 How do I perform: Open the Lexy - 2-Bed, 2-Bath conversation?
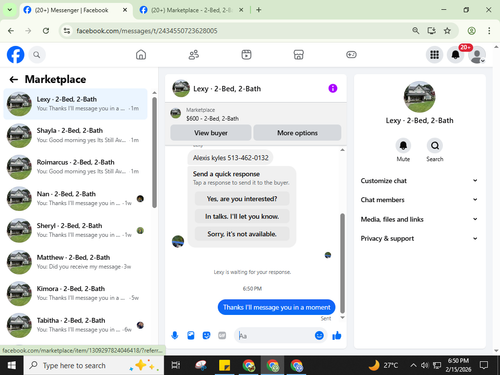(75, 104)
